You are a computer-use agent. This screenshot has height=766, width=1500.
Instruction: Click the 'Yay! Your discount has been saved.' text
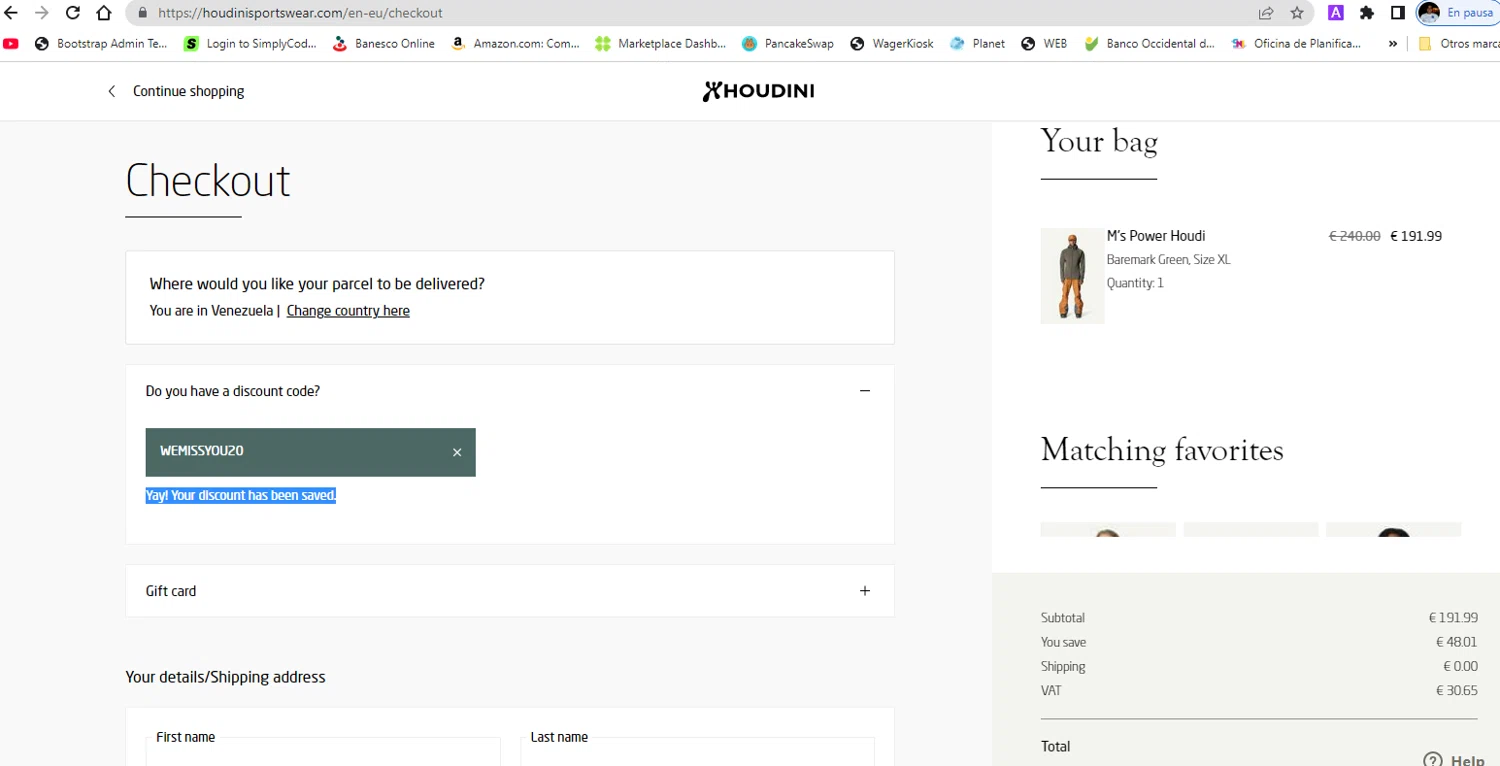(x=241, y=495)
